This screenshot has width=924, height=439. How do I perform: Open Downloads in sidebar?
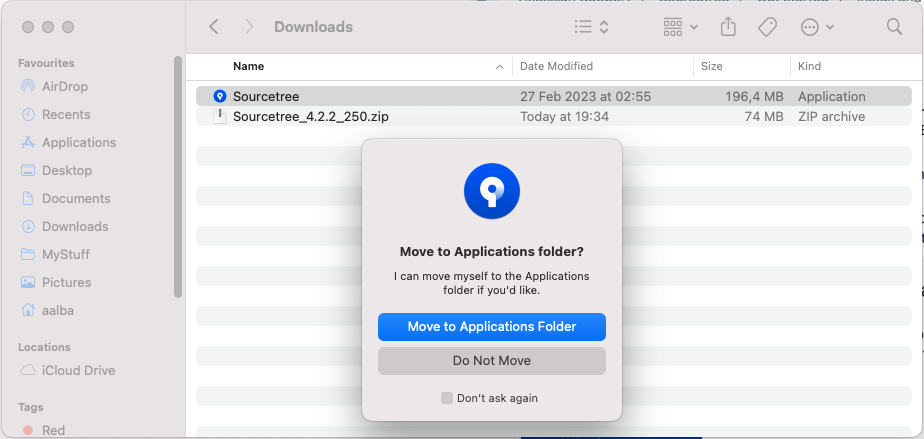click(75, 226)
